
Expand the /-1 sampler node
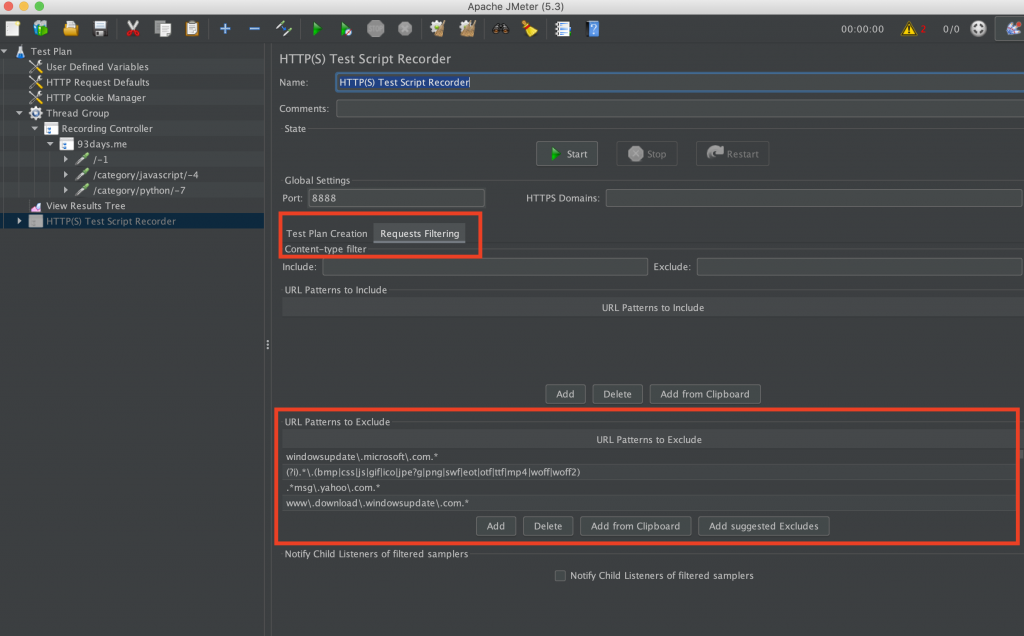tap(66, 159)
